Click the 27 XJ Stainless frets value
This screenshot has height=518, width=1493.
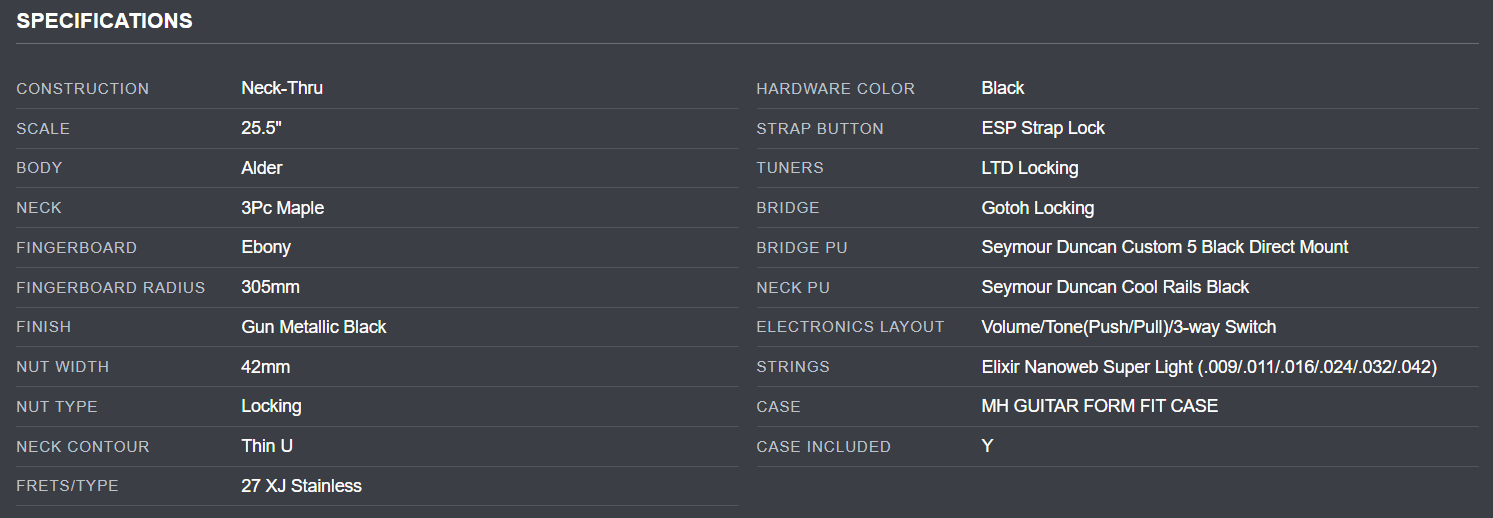301,486
